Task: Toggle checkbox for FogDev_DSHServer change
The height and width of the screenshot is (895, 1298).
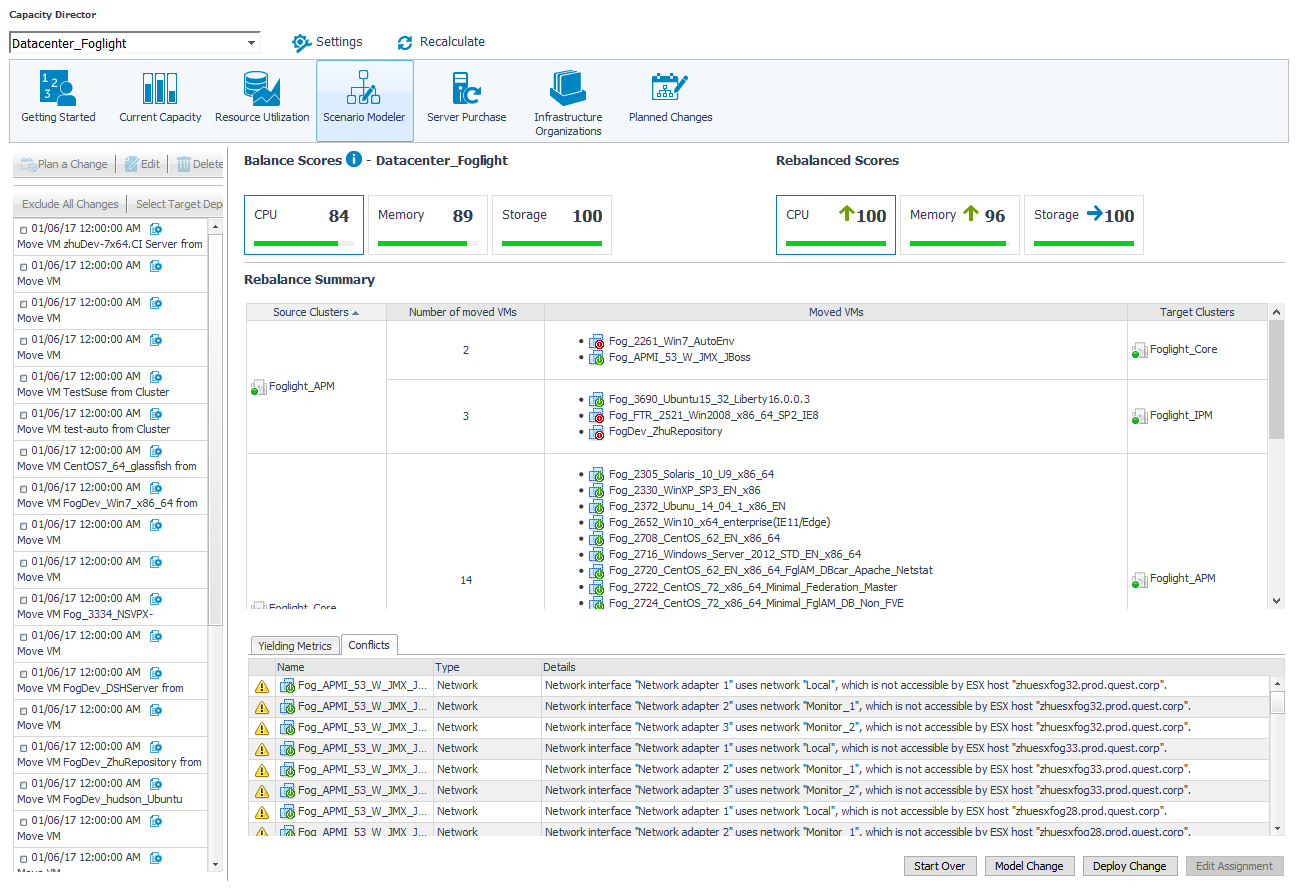Action: pos(24,674)
